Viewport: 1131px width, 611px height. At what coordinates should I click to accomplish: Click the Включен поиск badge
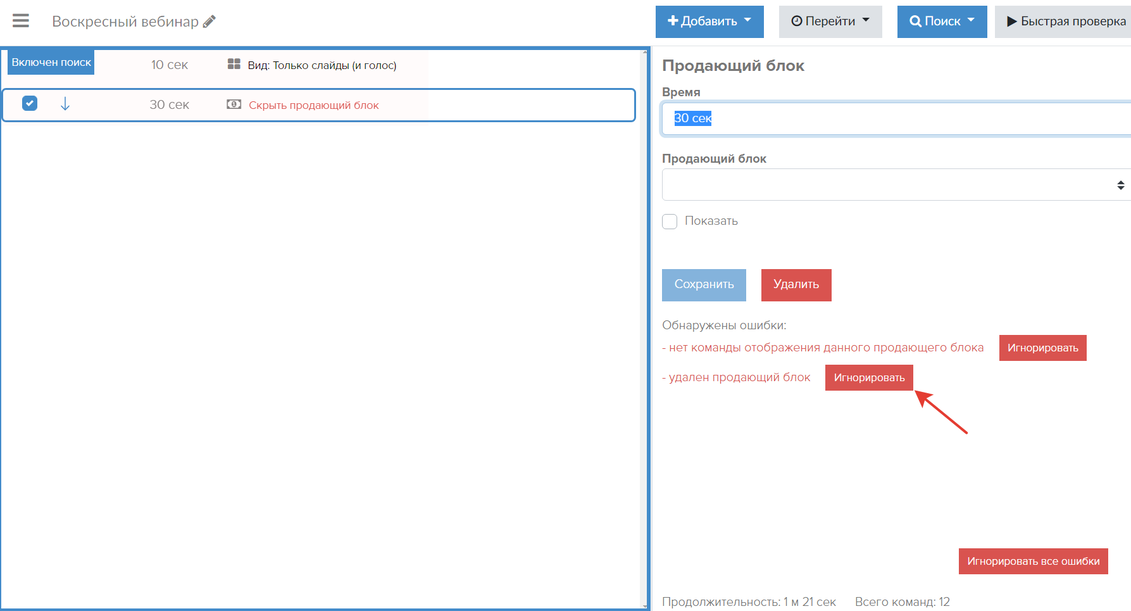click(x=51, y=62)
